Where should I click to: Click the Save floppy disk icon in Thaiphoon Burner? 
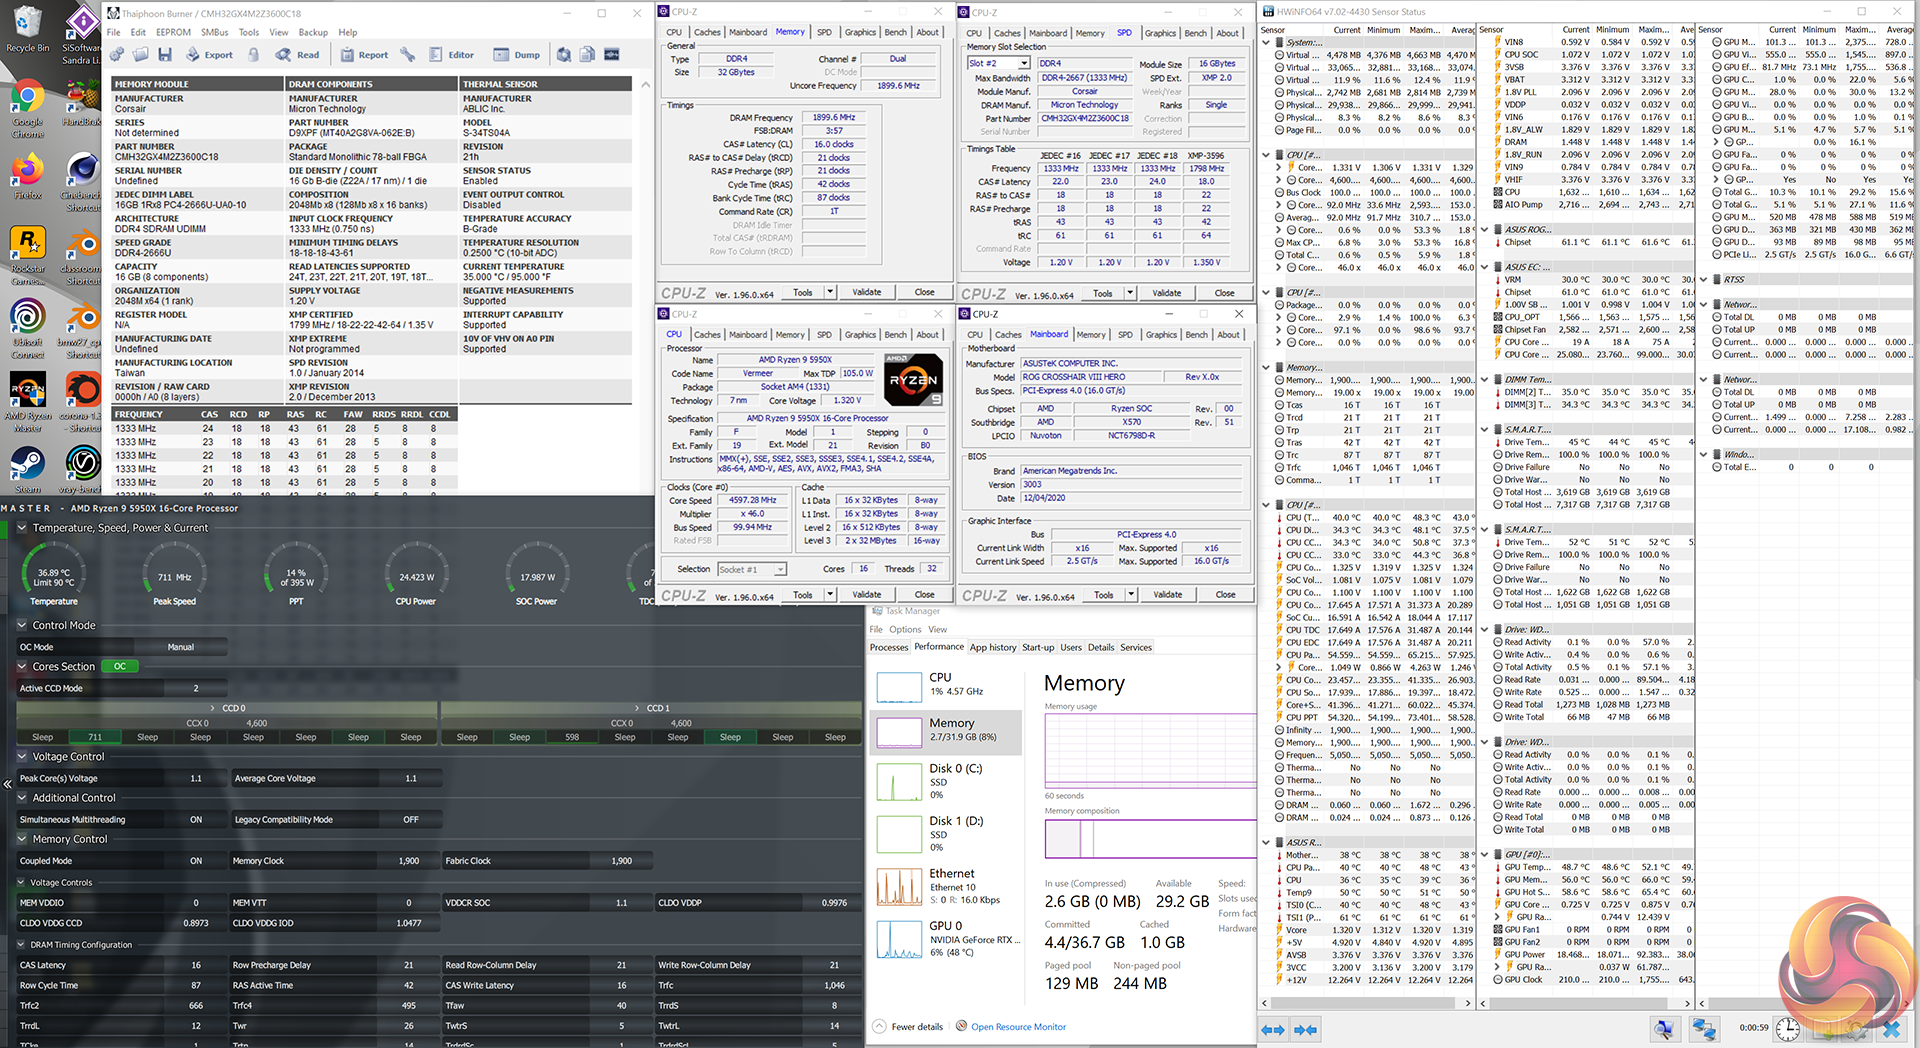tap(164, 55)
